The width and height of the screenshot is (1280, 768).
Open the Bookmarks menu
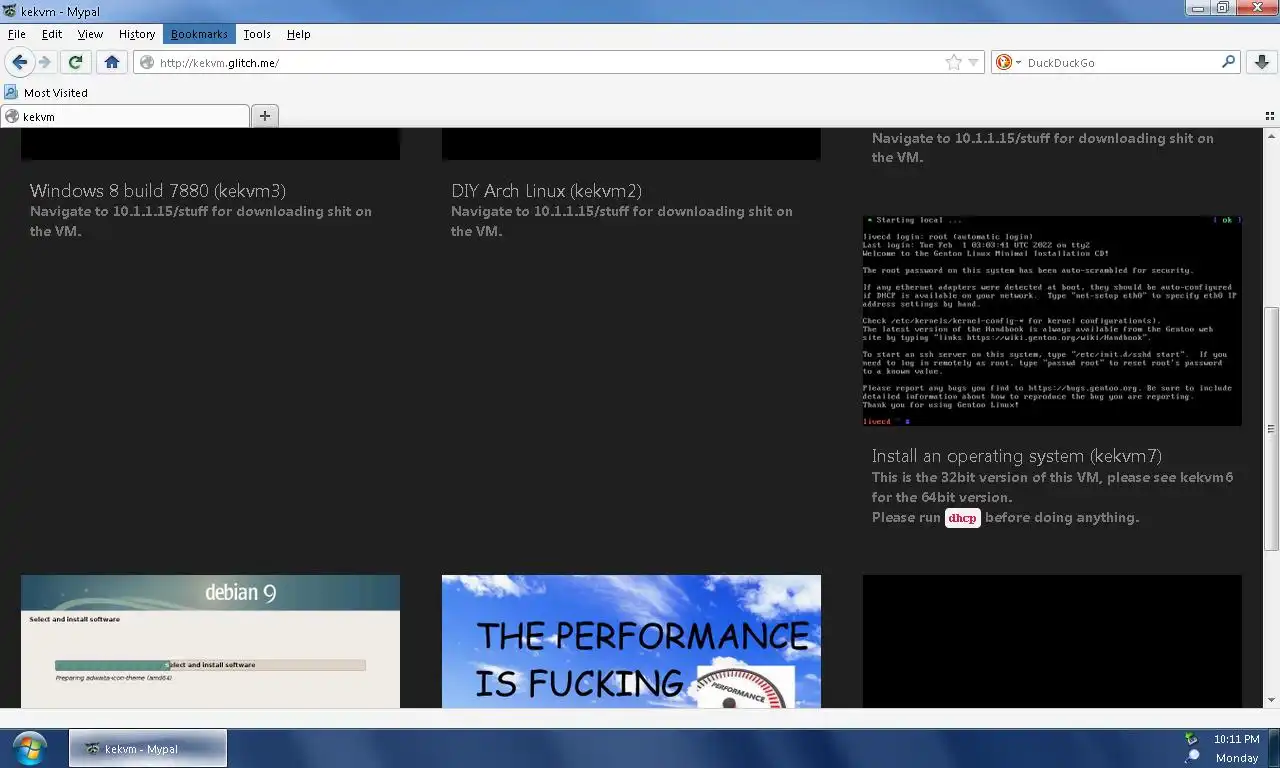[x=199, y=34]
